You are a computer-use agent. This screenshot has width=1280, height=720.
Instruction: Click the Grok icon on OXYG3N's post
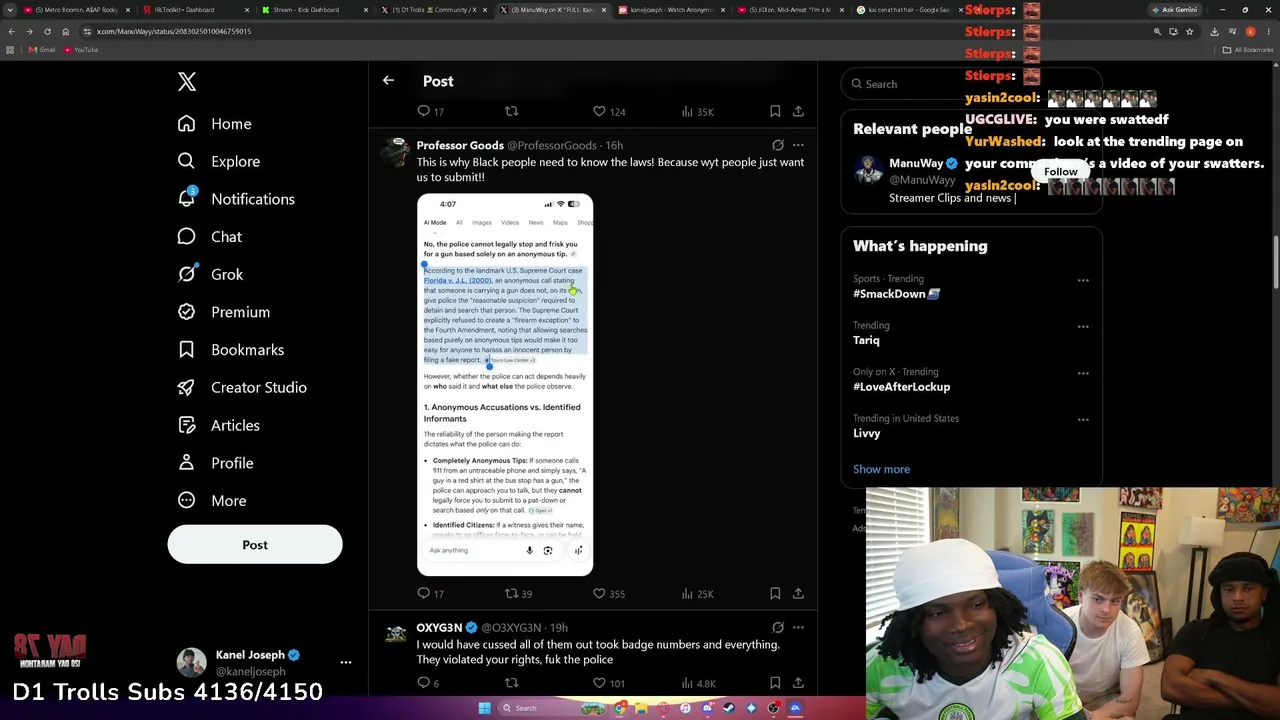click(778, 627)
